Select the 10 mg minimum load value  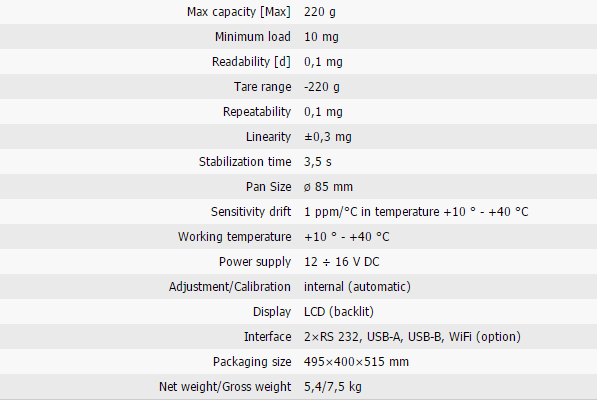coord(321,37)
